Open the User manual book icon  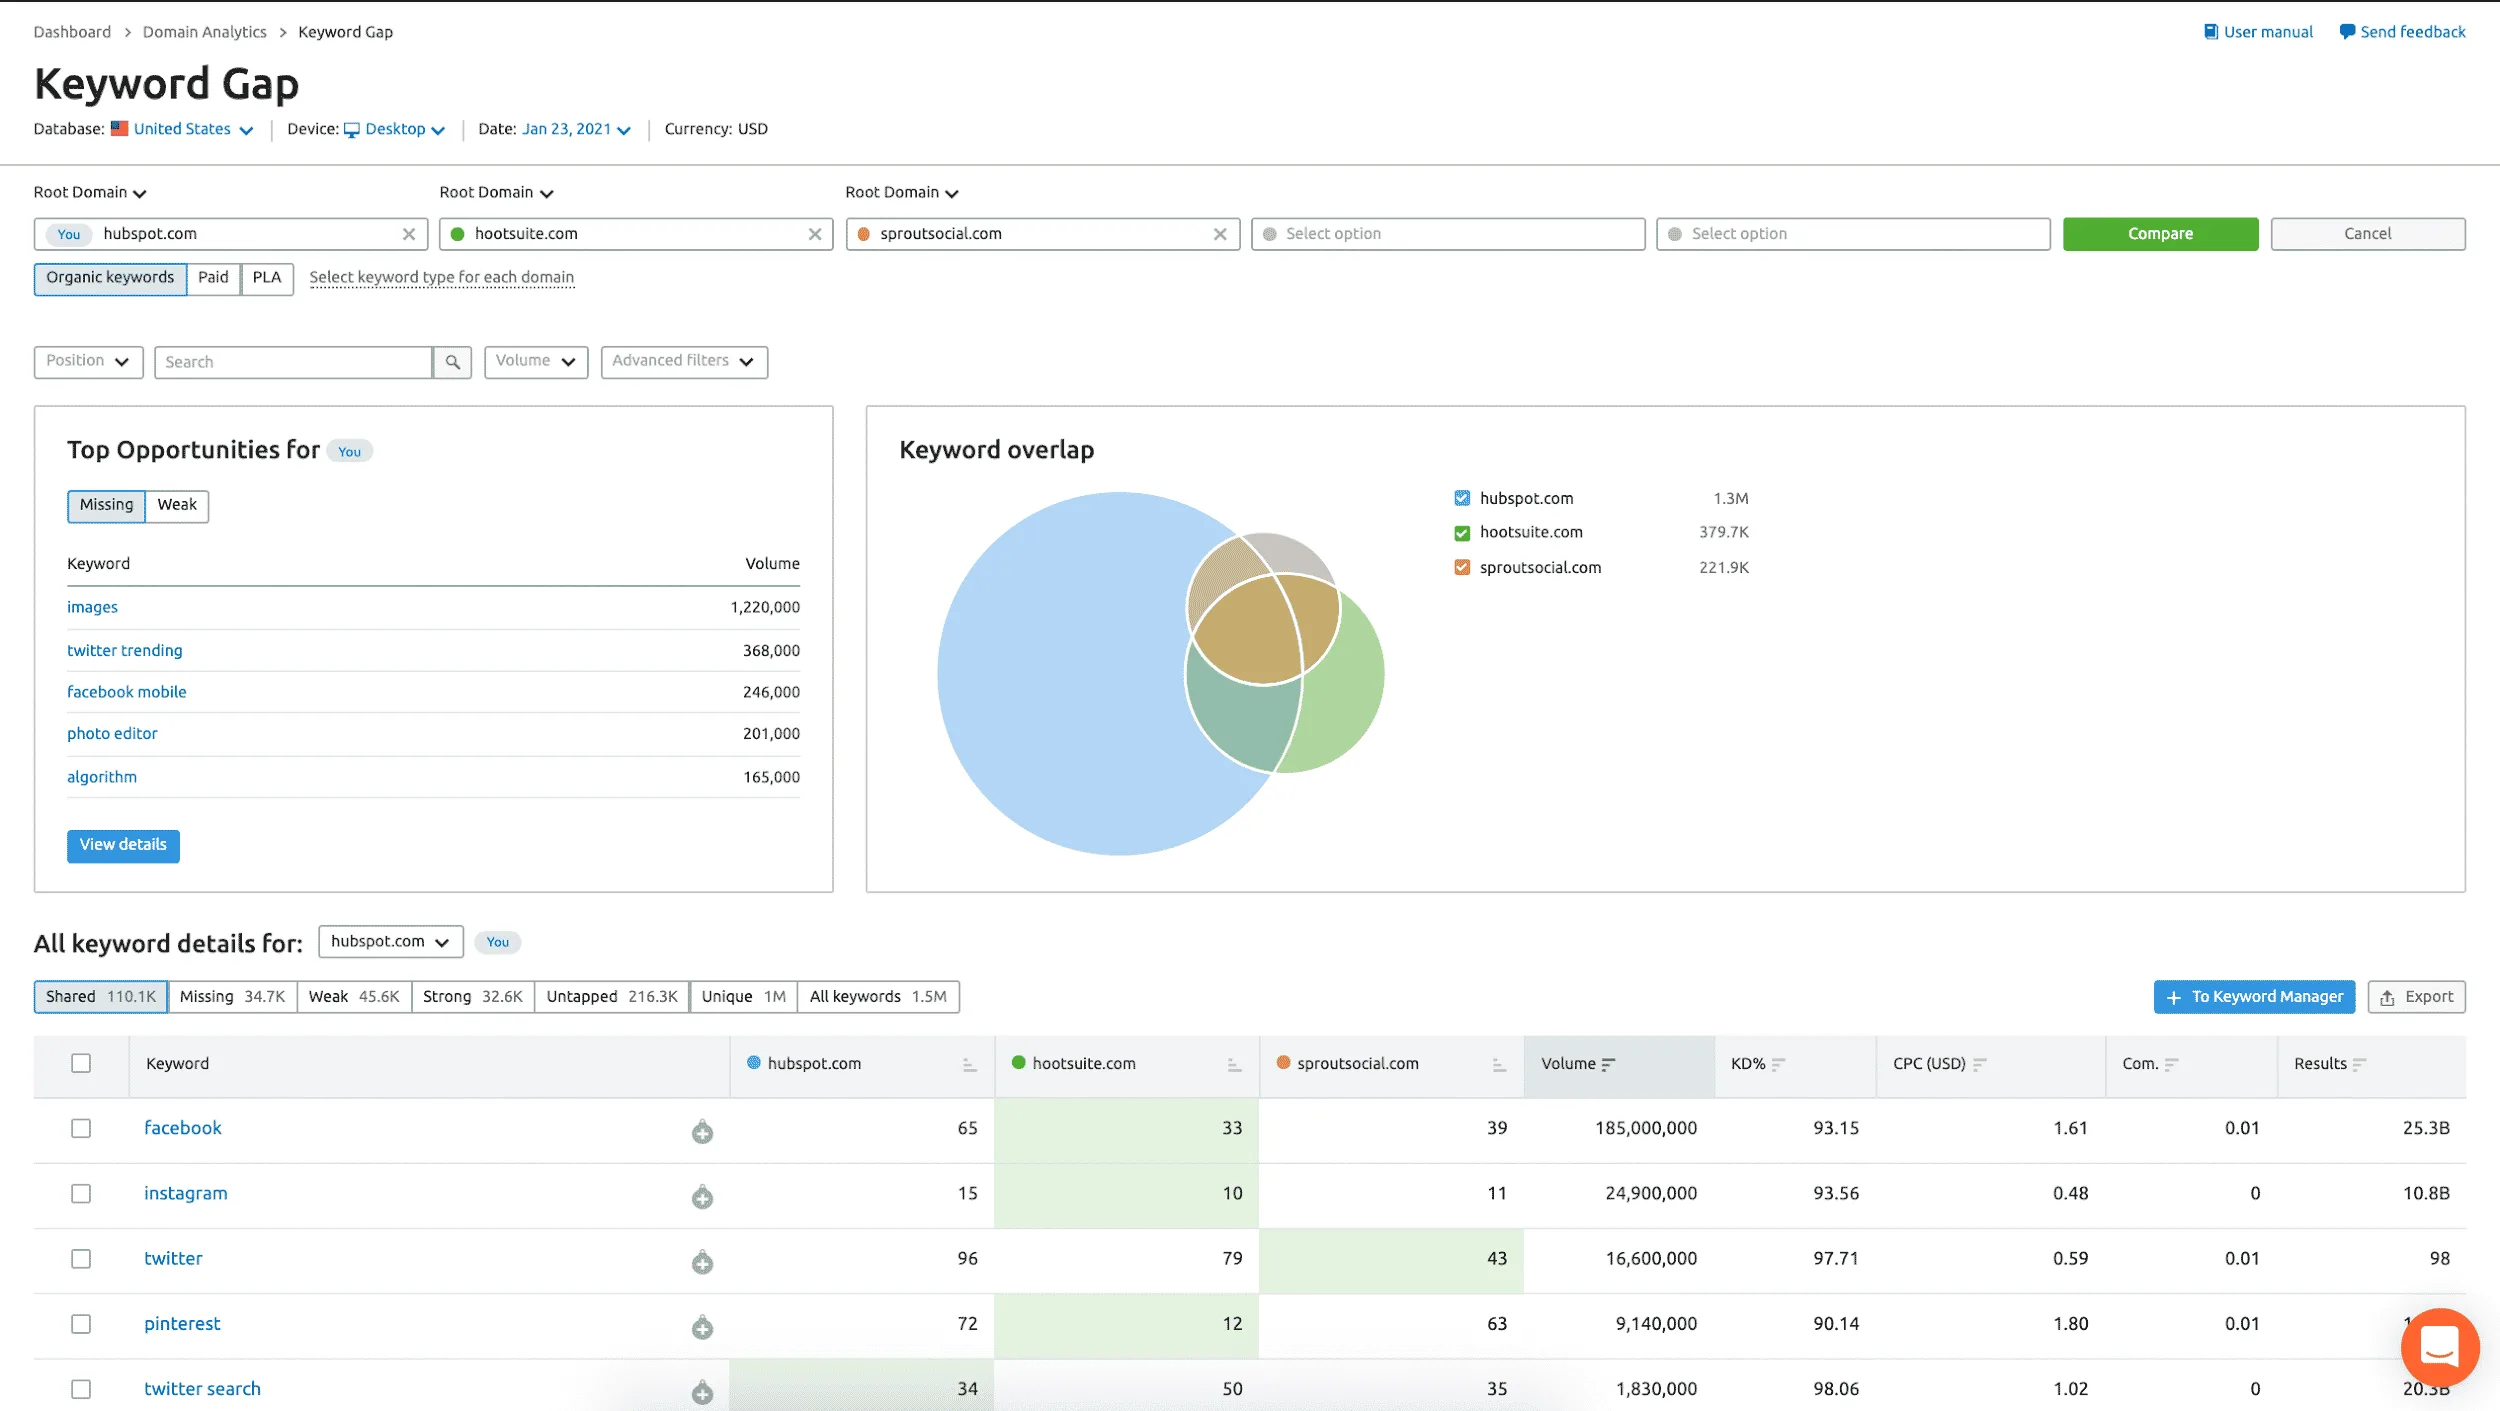[x=2211, y=32]
